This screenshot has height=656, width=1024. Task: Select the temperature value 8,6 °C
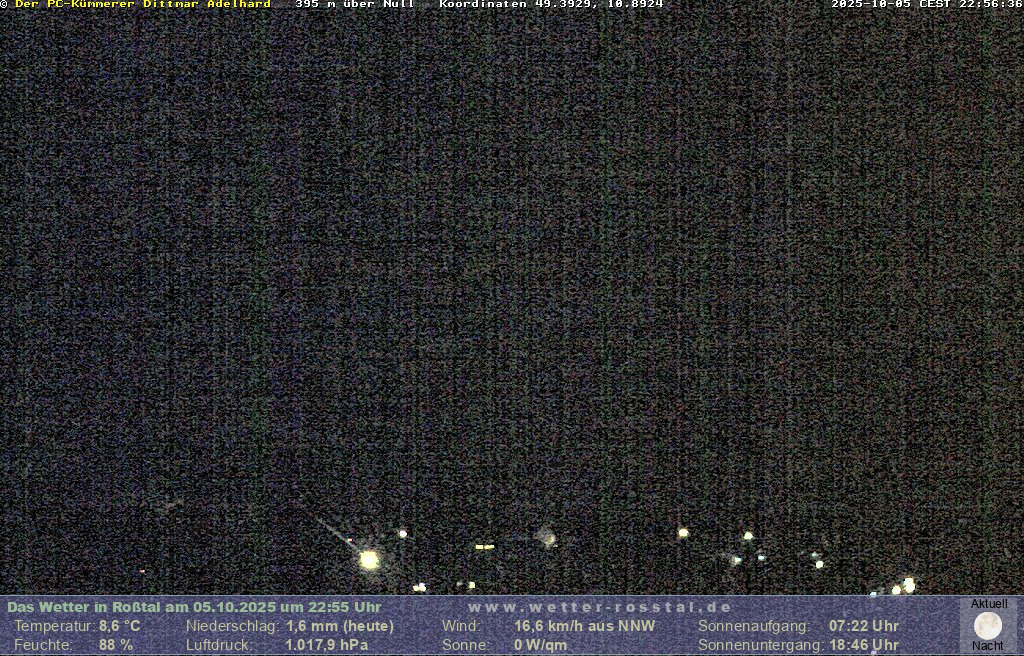pyautogui.click(x=119, y=626)
